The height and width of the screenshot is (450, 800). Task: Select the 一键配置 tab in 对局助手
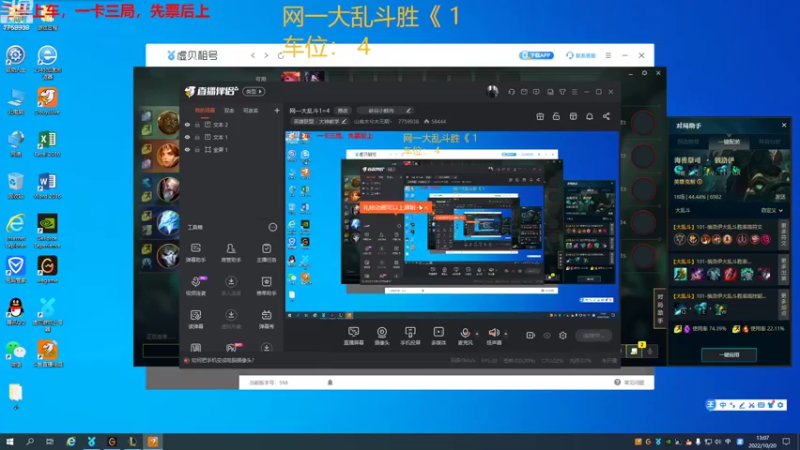tap(729, 142)
